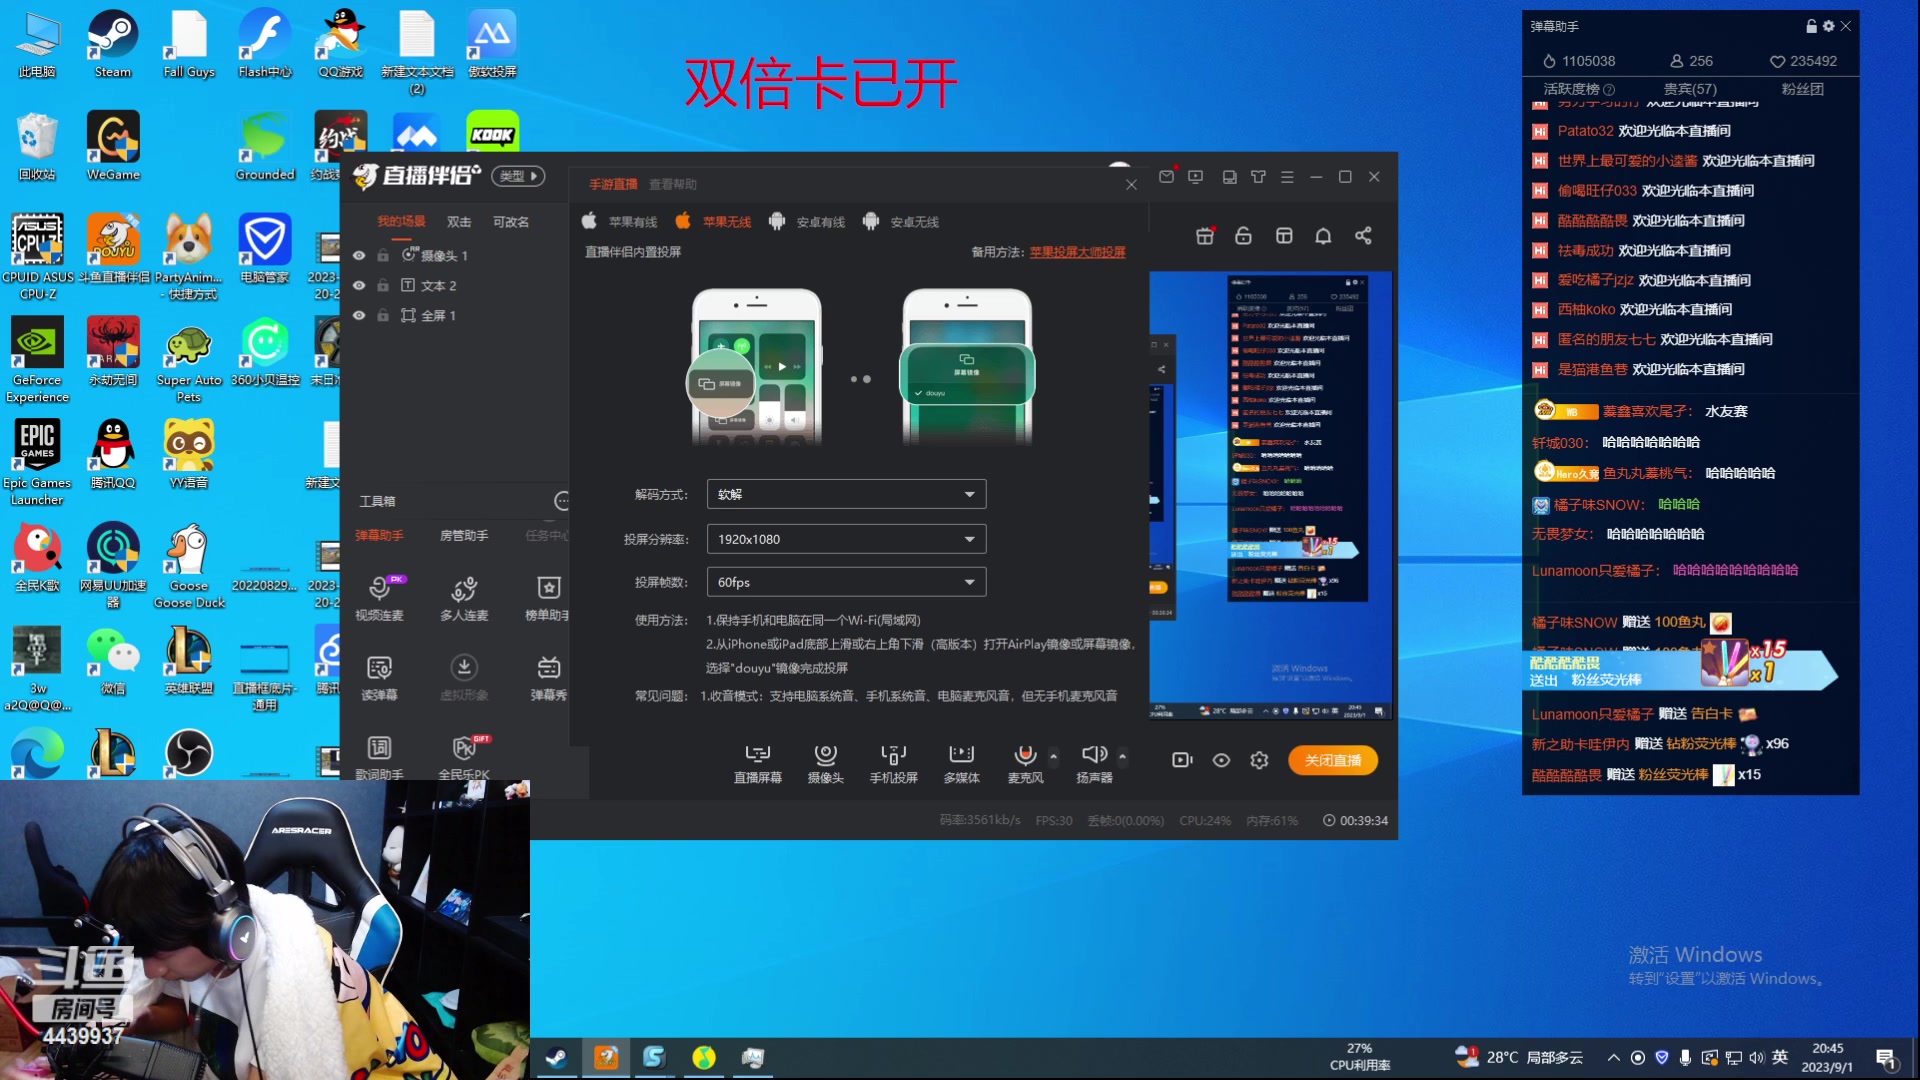The image size is (1920, 1080).
Task: Open the 歌词助手 tool
Action: tap(379, 758)
